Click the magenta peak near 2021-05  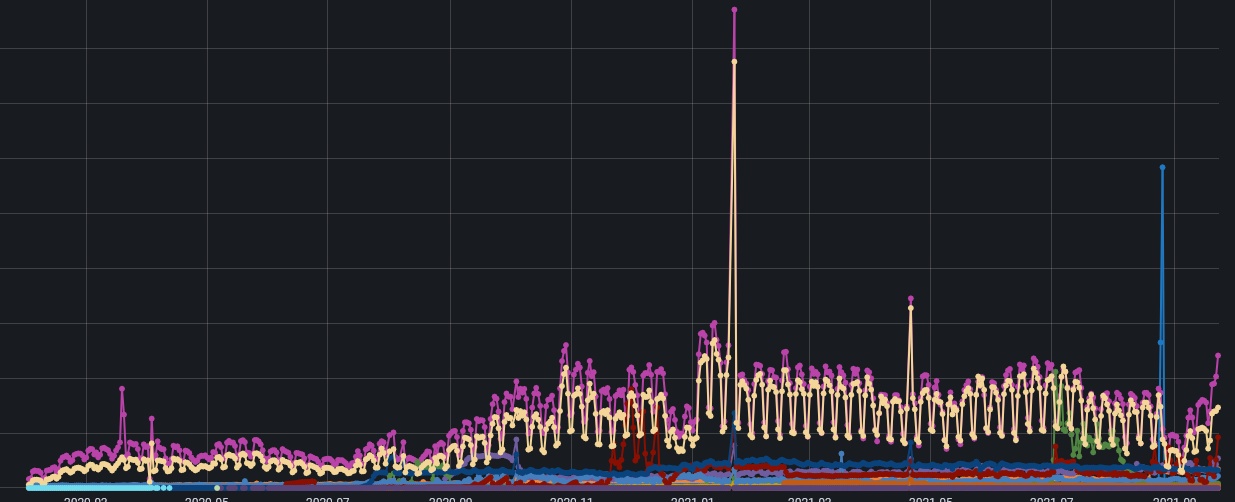pyautogui.click(x=910, y=299)
